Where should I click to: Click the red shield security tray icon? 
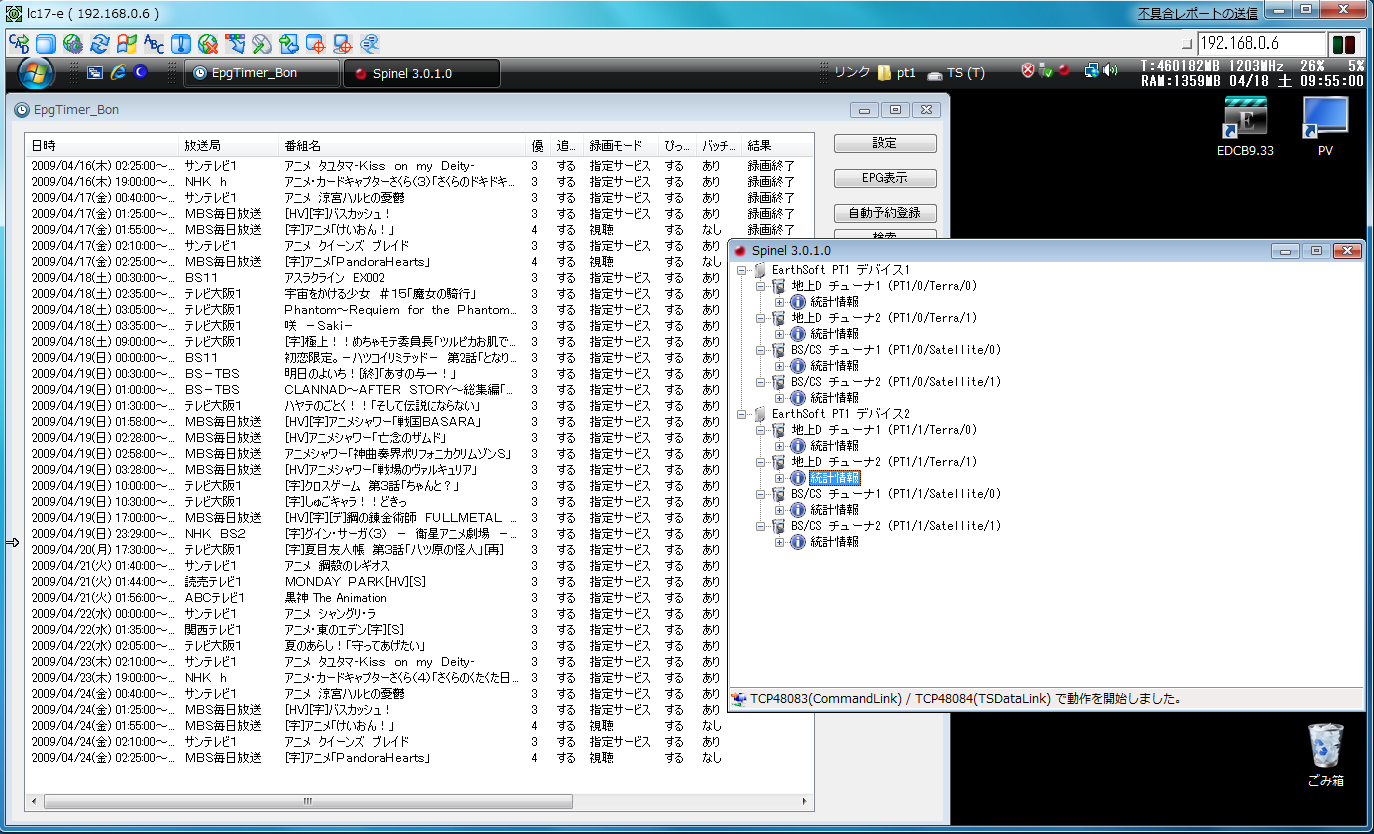click(1027, 71)
